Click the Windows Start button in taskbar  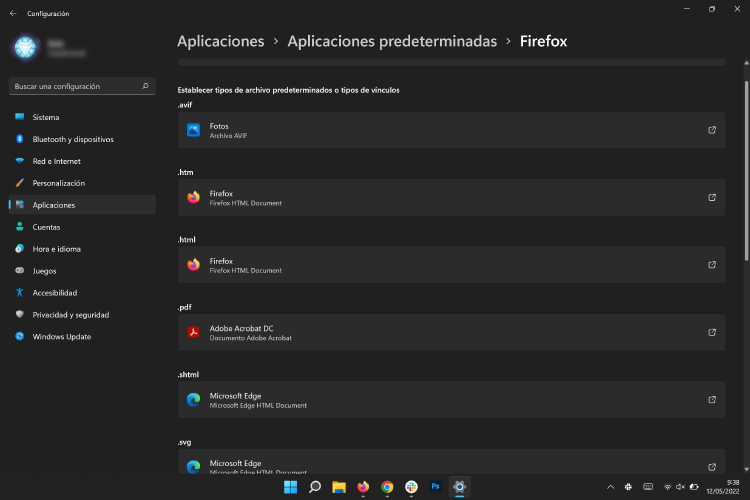coord(290,487)
